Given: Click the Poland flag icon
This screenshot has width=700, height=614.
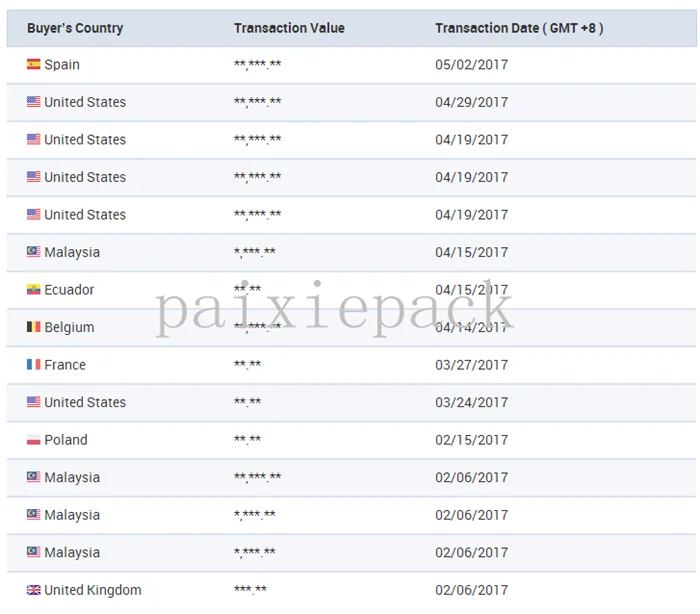Looking at the screenshot, I should click(x=33, y=440).
